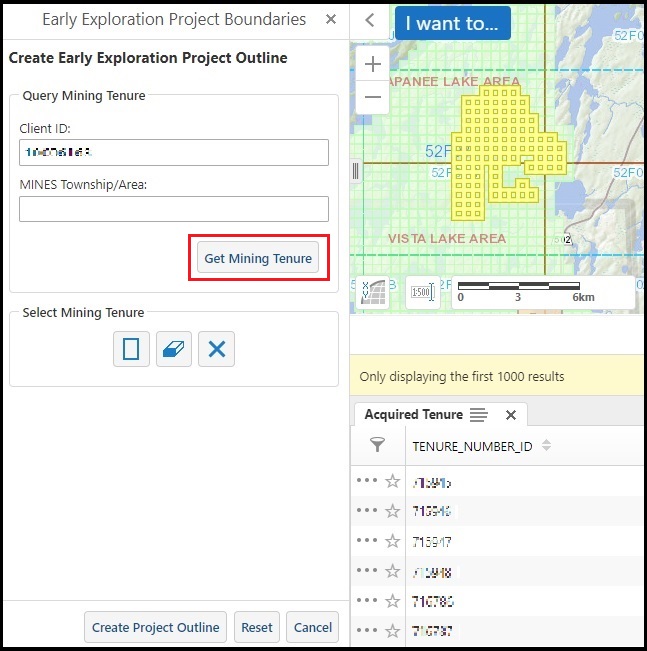Toggle the star on the last tenure row
Viewport: 647px width, 651px height.
393,631
